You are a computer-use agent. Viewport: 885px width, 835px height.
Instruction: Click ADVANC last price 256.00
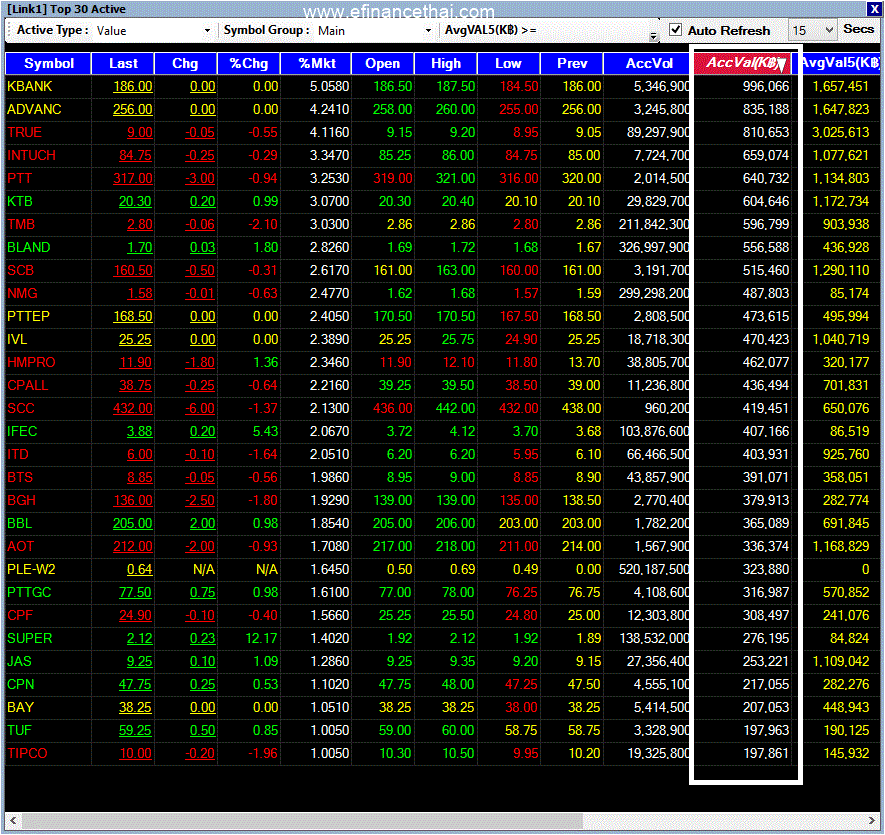point(133,110)
